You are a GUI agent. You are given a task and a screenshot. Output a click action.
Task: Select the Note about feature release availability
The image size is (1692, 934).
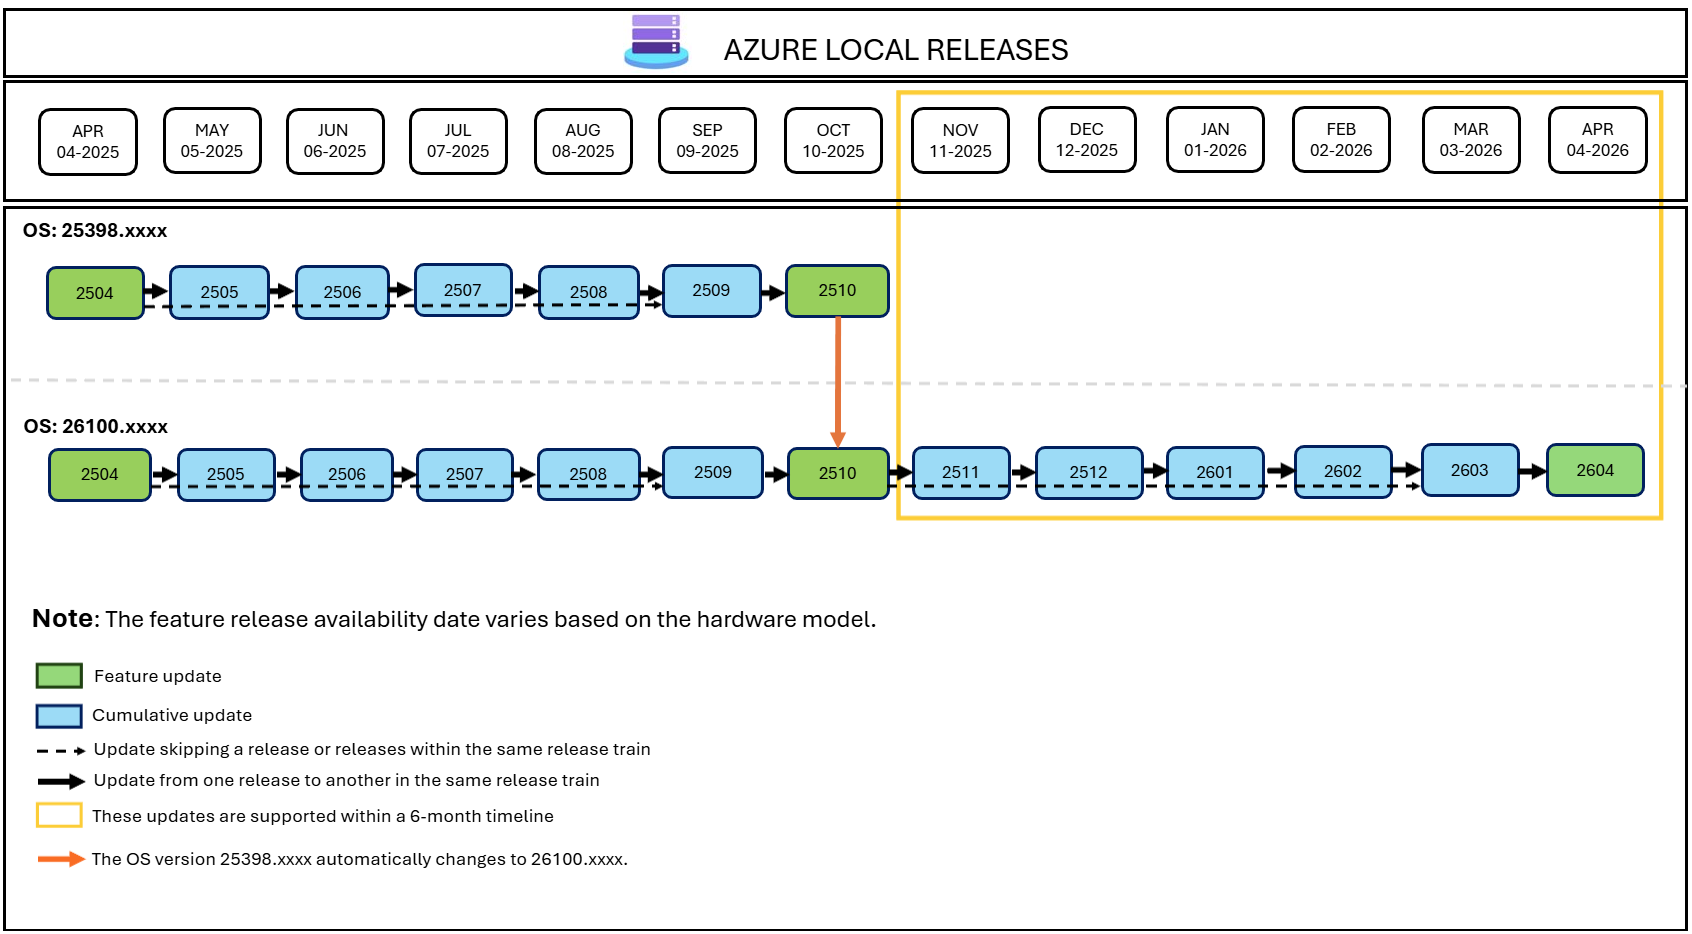tap(454, 619)
